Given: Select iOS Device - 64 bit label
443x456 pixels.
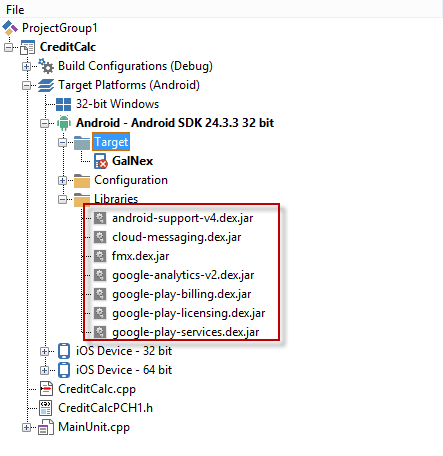Looking at the screenshot, I should [124, 370].
